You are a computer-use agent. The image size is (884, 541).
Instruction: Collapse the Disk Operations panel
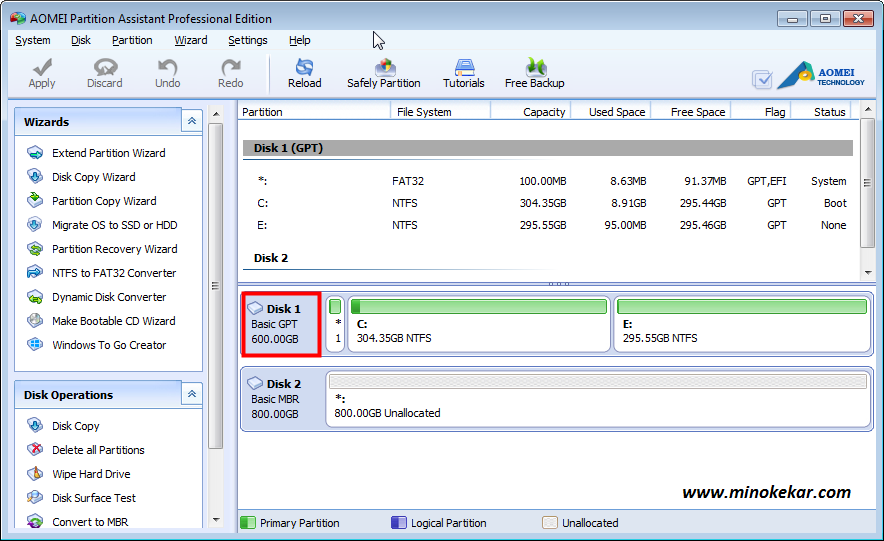pyautogui.click(x=192, y=393)
